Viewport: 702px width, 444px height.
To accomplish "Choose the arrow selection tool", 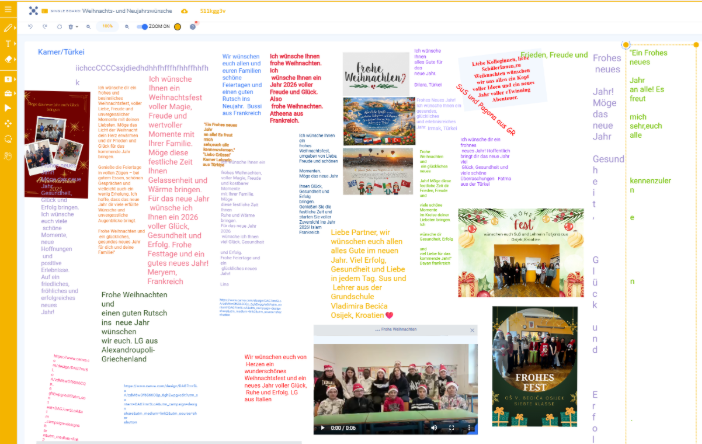I will [8, 106].
